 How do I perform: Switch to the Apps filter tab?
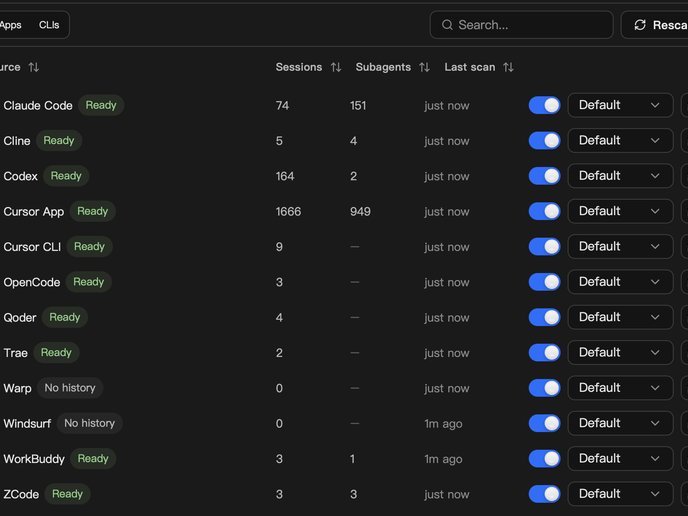[11, 25]
